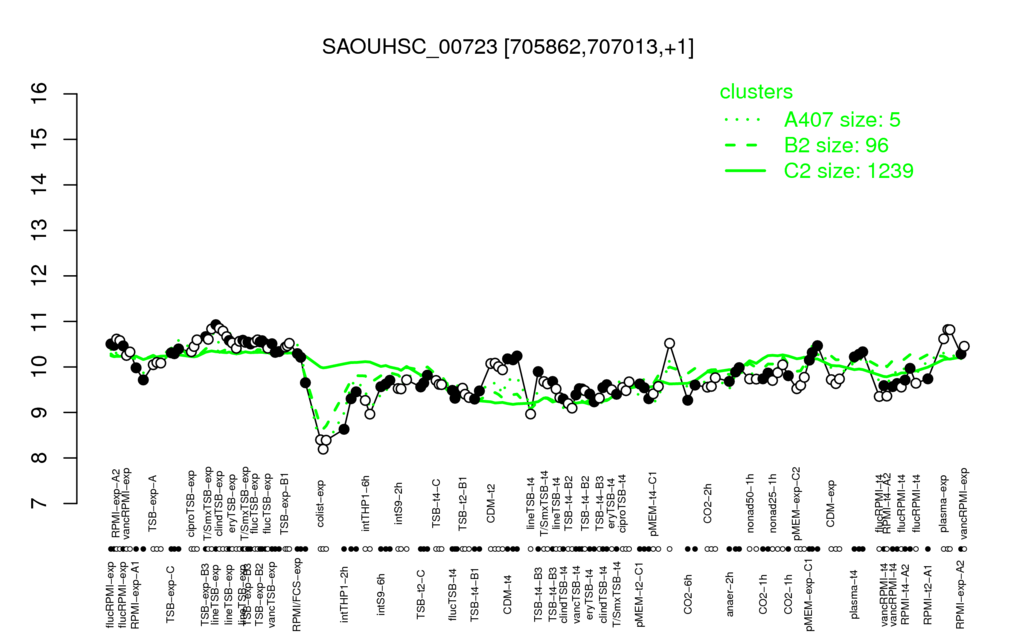Viewport: 1024px width, 640px height.
Task: Click the 'ciproTSB-exp' axis label
Action: click(192, 503)
